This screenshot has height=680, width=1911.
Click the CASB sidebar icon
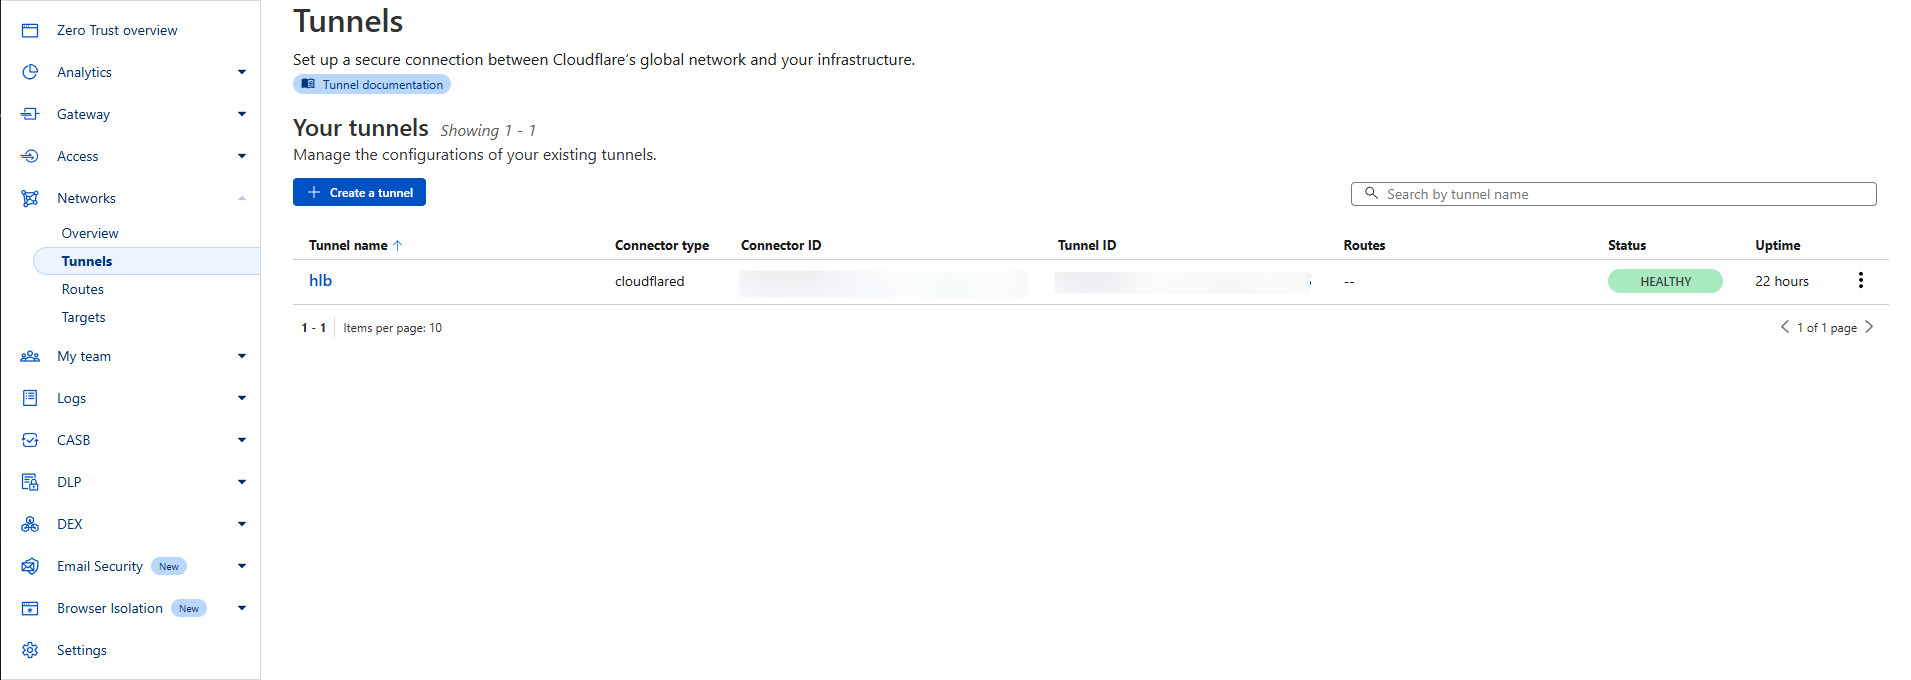click(x=30, y=440)
